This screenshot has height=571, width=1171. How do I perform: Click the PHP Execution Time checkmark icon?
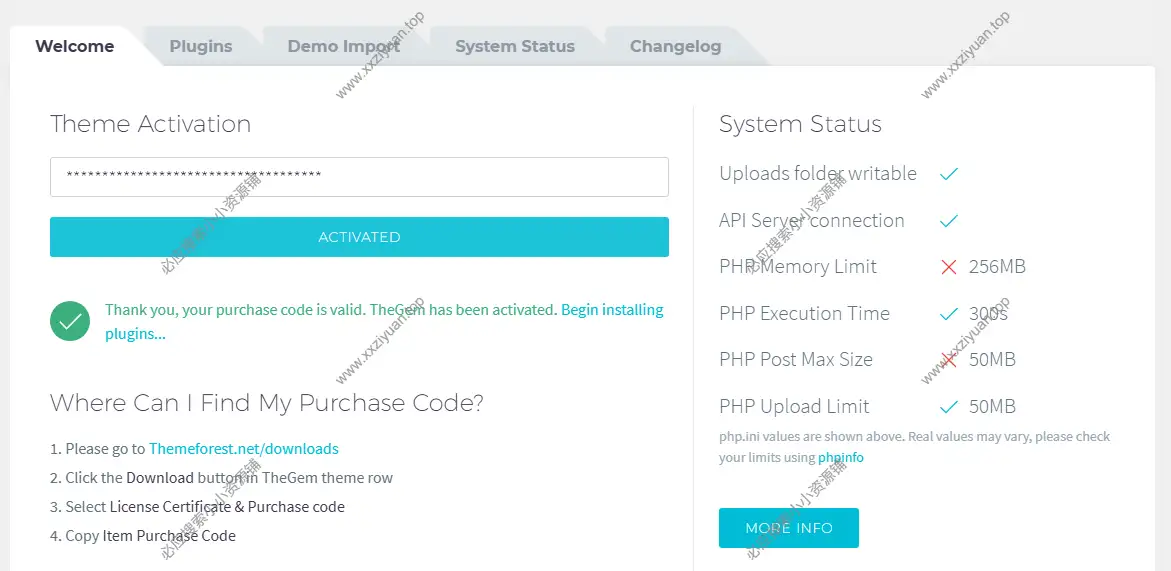(949, 314)
